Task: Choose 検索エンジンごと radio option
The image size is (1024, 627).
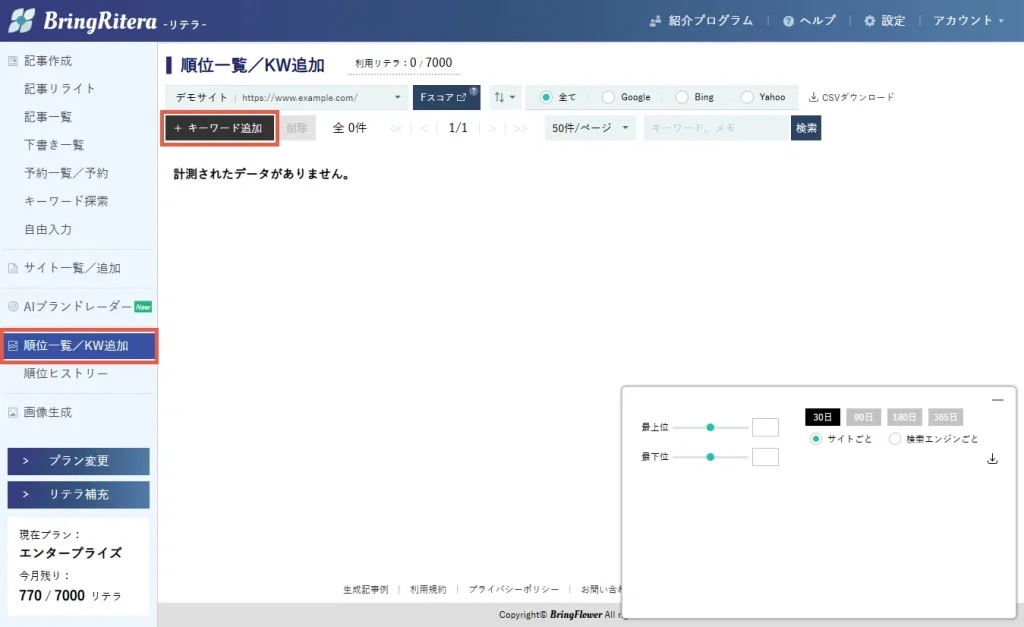Action: 895,438
